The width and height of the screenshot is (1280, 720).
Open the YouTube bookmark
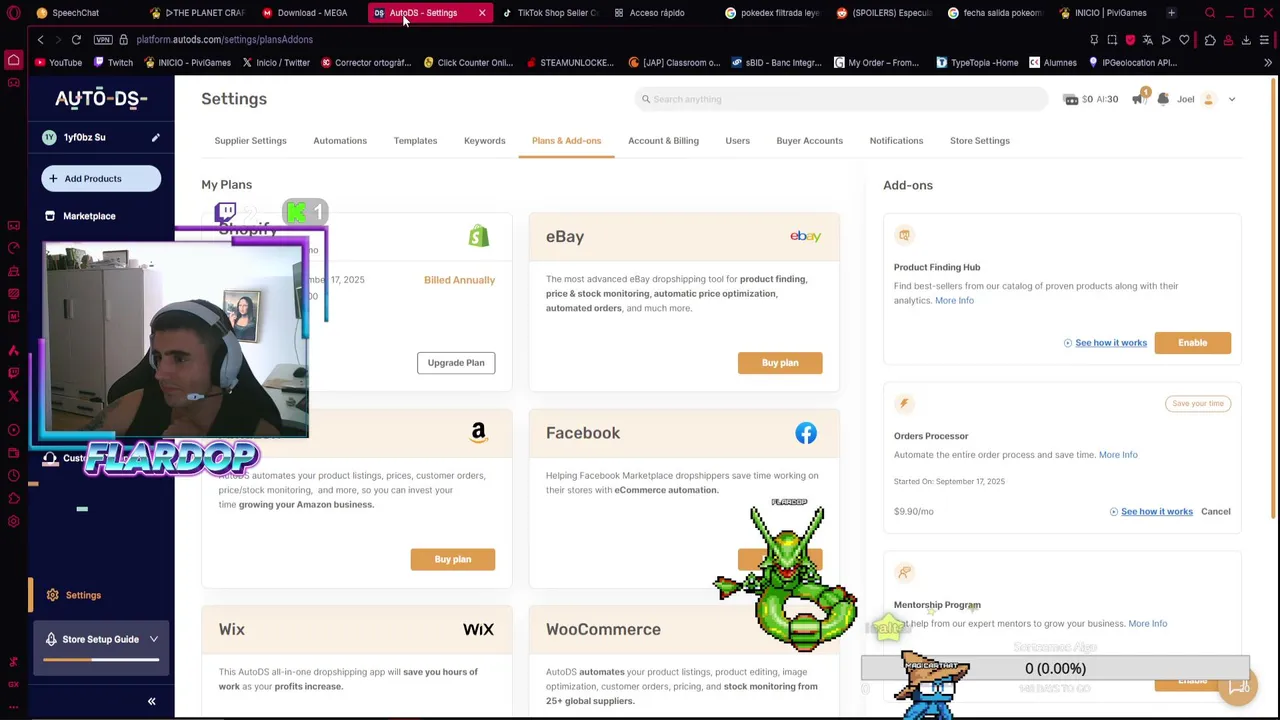point(58,63)
